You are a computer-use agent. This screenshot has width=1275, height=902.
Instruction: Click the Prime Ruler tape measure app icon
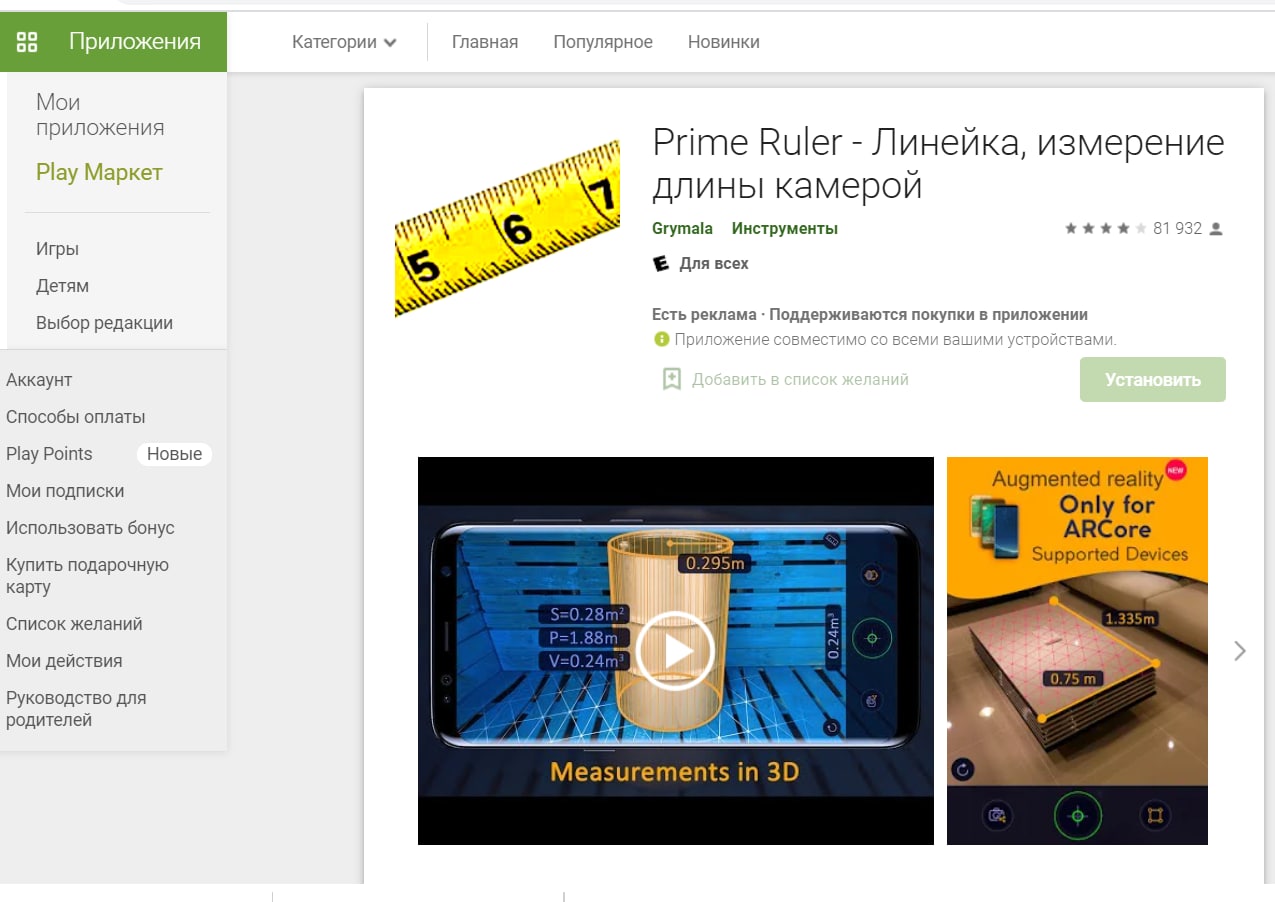pyautogui.click(x=507, y=229)
